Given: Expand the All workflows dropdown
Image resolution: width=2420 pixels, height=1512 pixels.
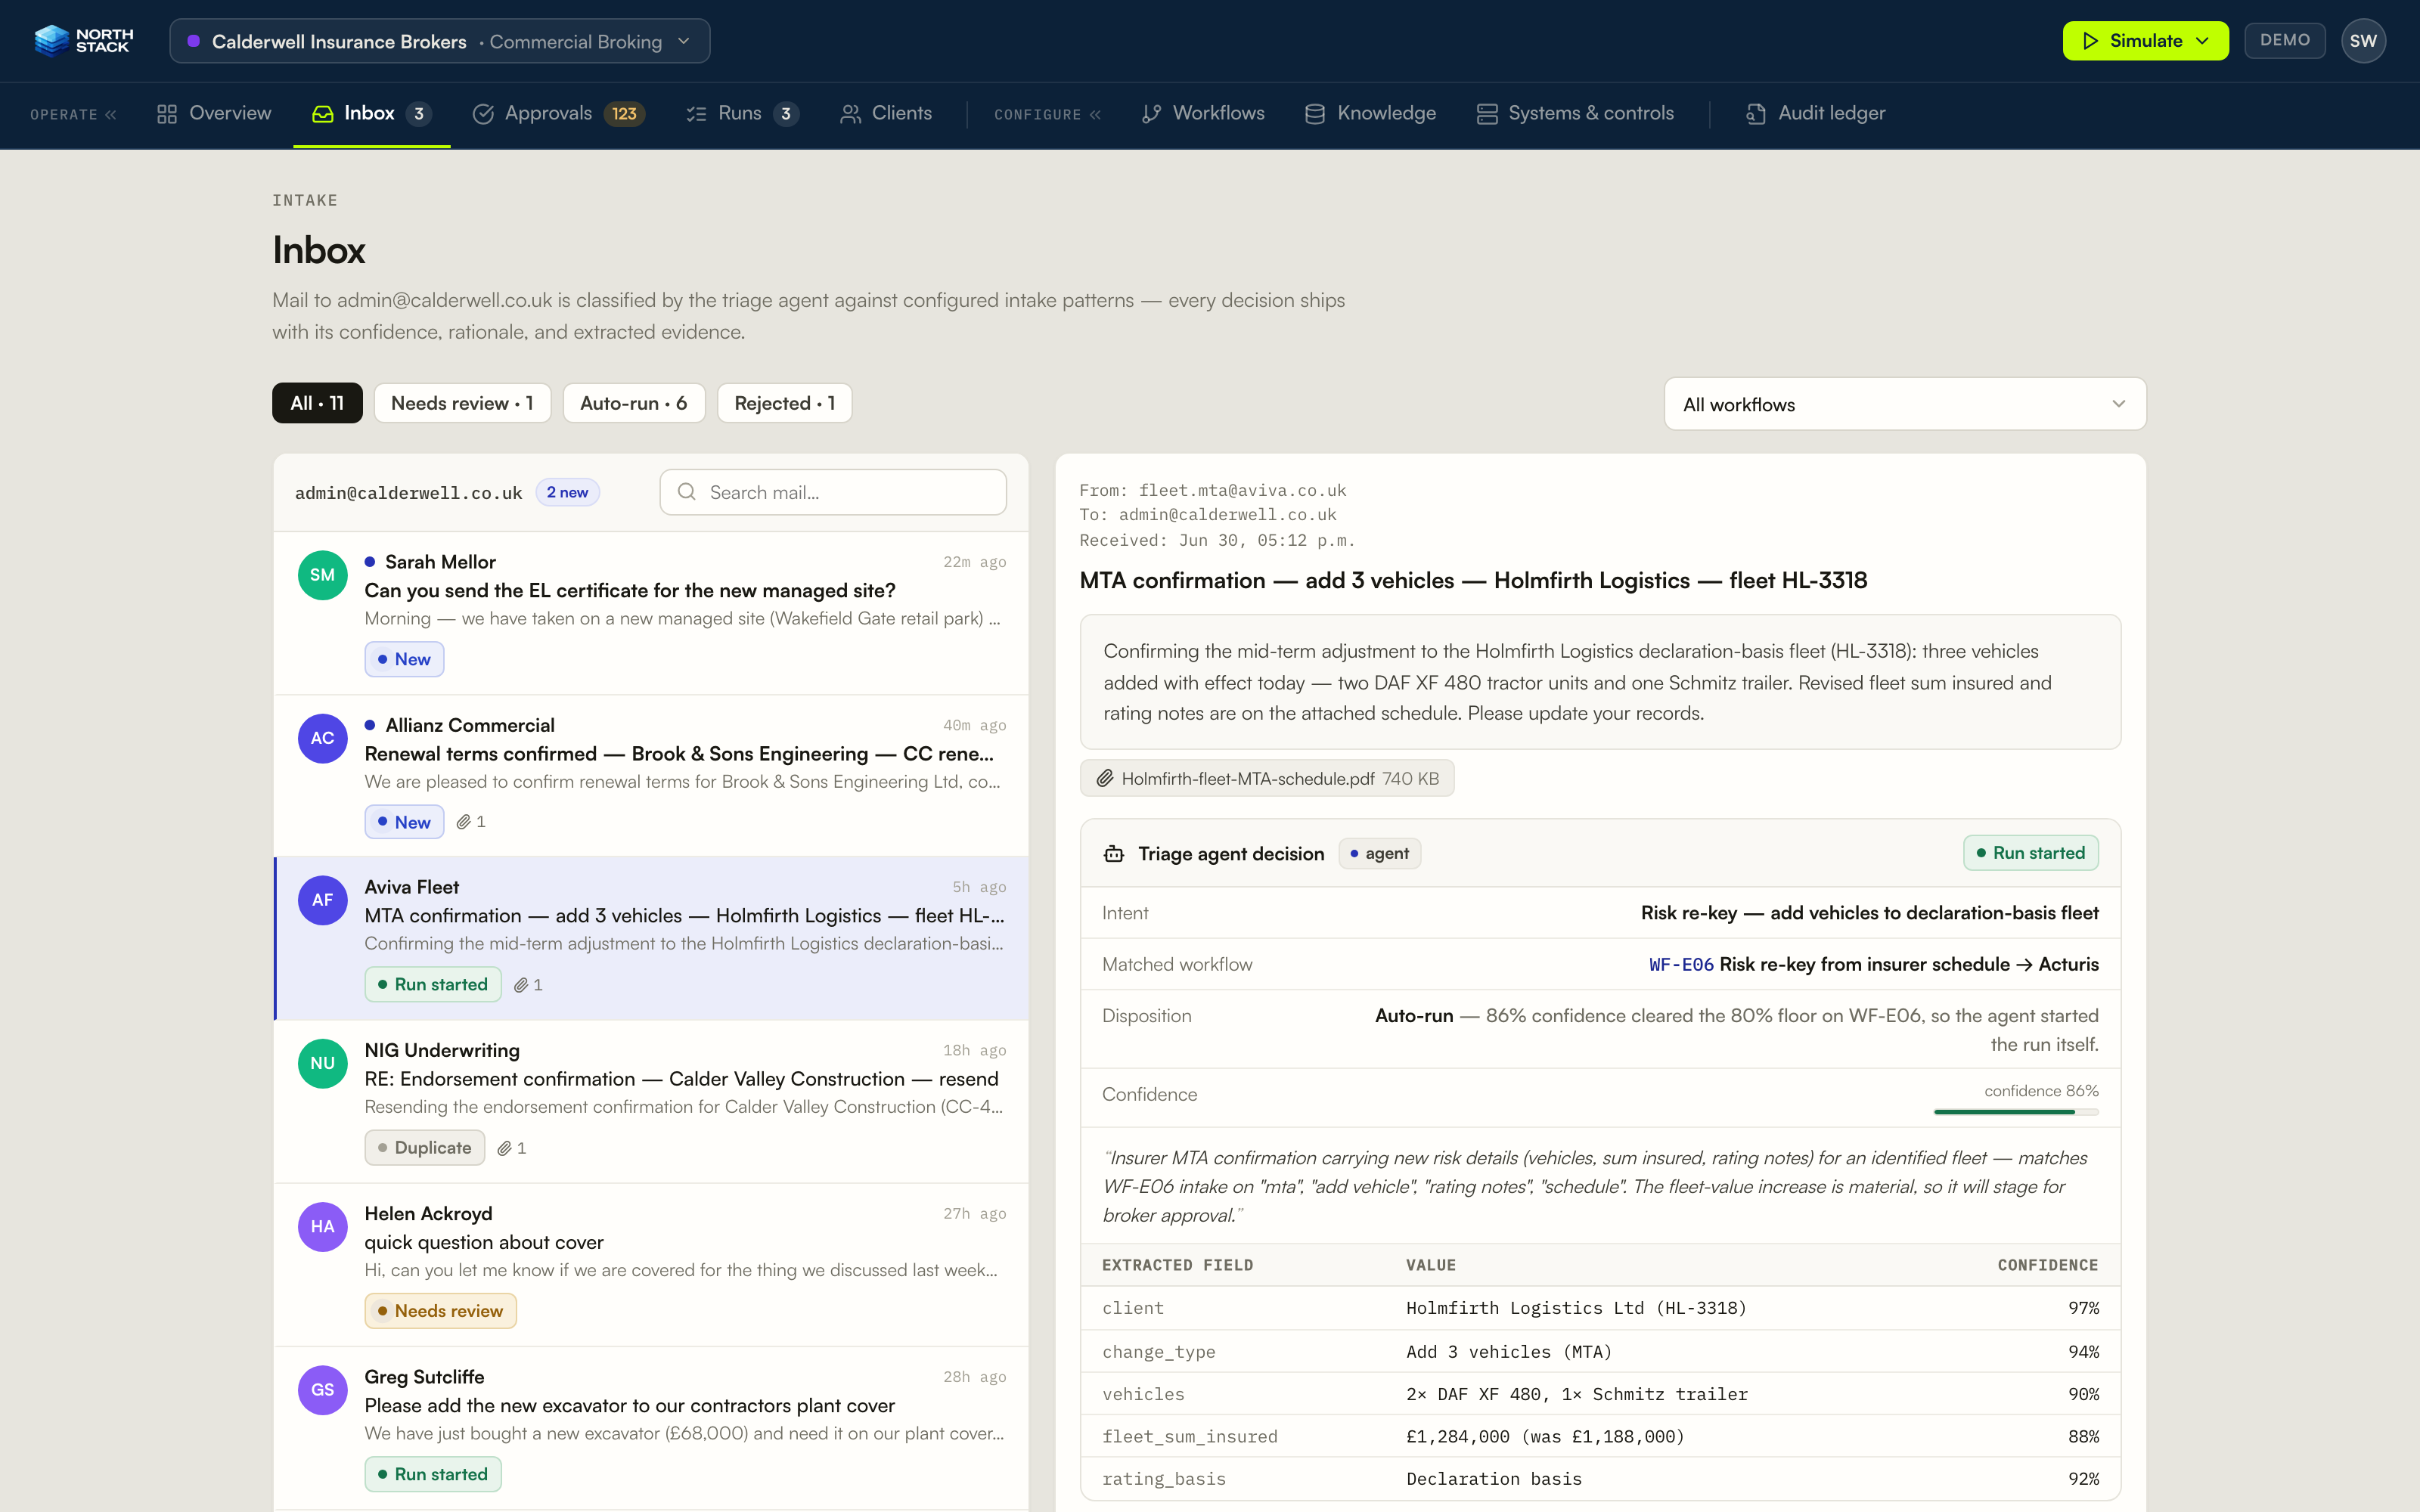Looking at the screenshot, I should (x=1904, y=404).
